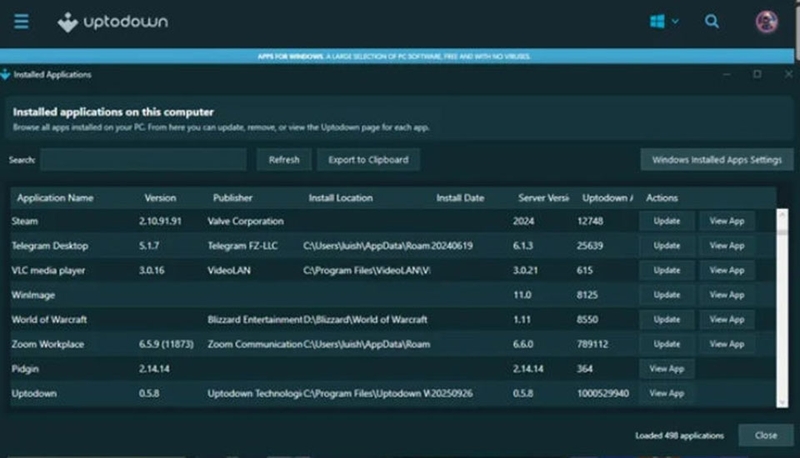Image resolution: width=800 pixels, height=458 pixels.
Task: Update Steam application
Action: point(667,221)
